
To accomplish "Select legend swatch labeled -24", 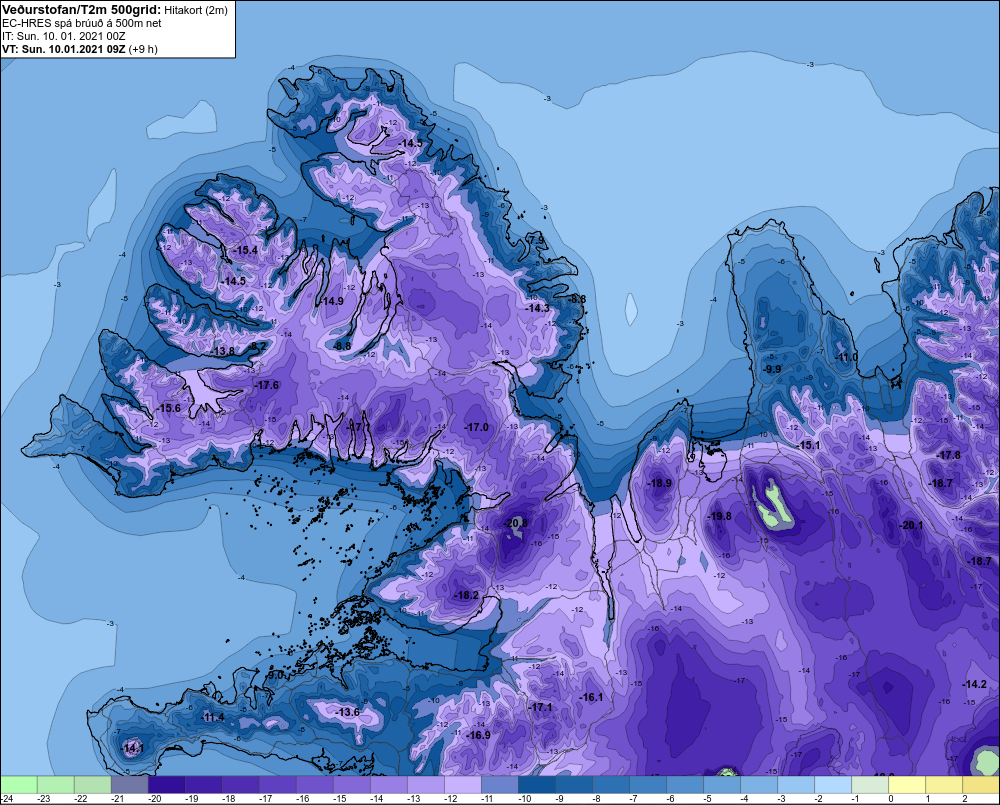I will coord(19,784).
